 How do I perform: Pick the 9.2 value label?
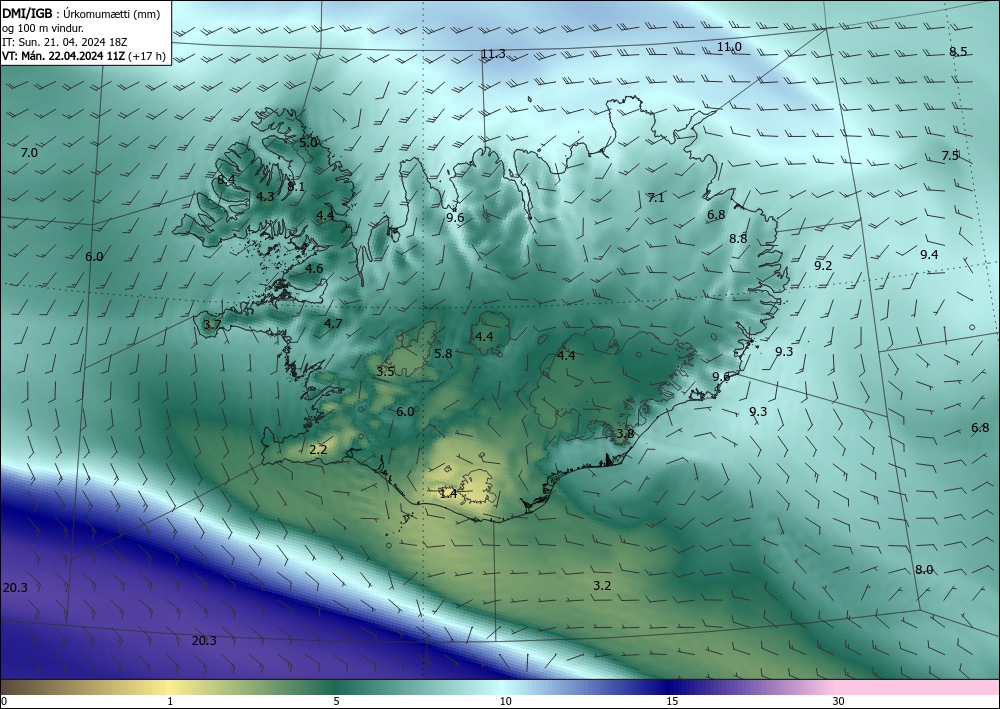[823, 266]
